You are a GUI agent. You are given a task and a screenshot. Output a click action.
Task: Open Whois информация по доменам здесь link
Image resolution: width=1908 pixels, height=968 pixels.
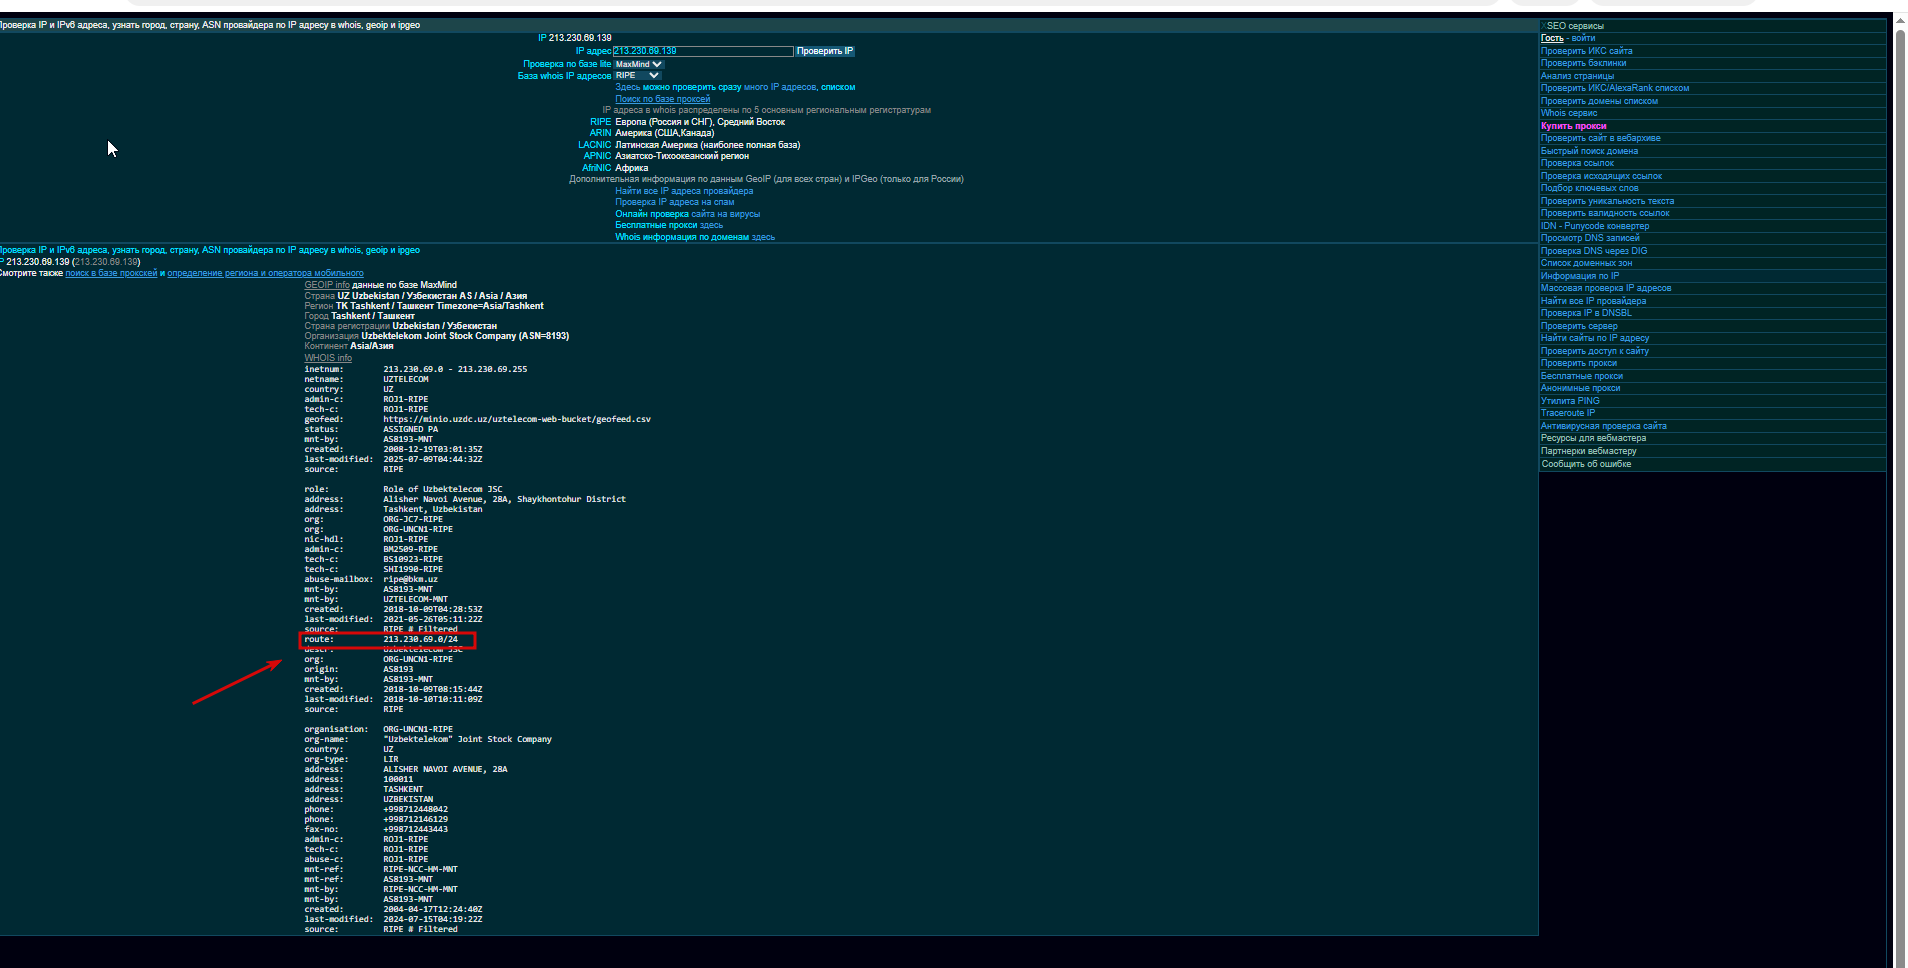point(695,237)
